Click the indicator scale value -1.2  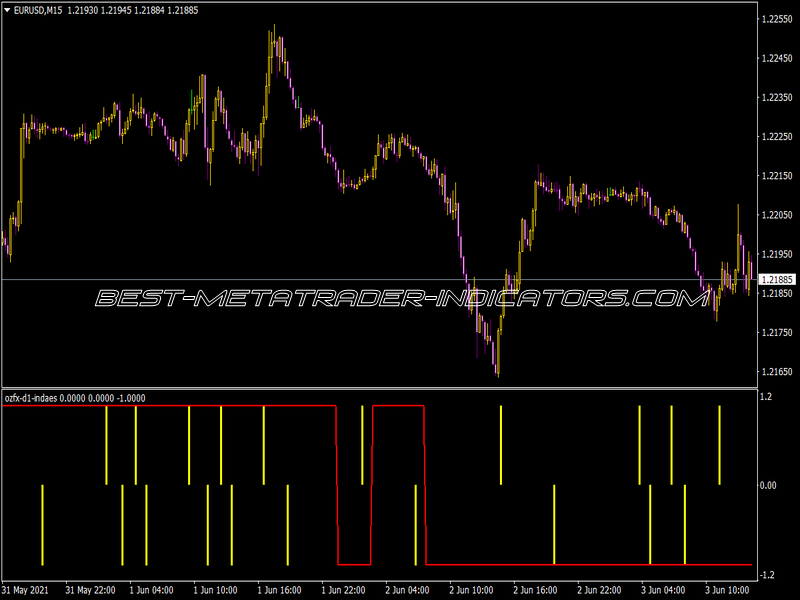767,575
